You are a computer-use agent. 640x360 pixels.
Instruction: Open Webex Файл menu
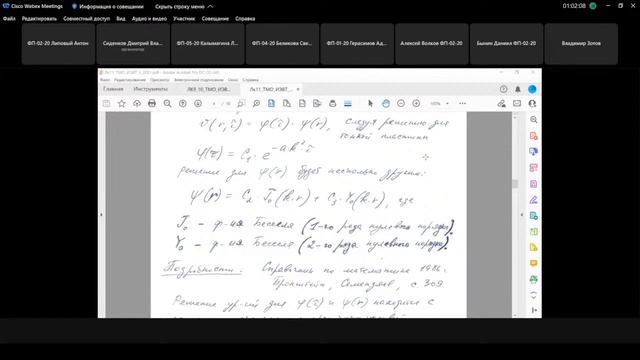9,18
